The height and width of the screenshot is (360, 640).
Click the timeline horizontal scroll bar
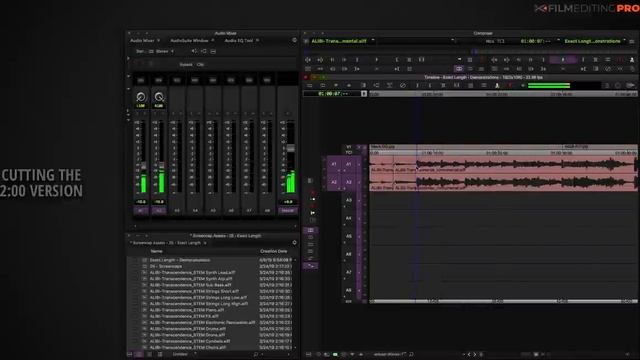click(503, 301)
